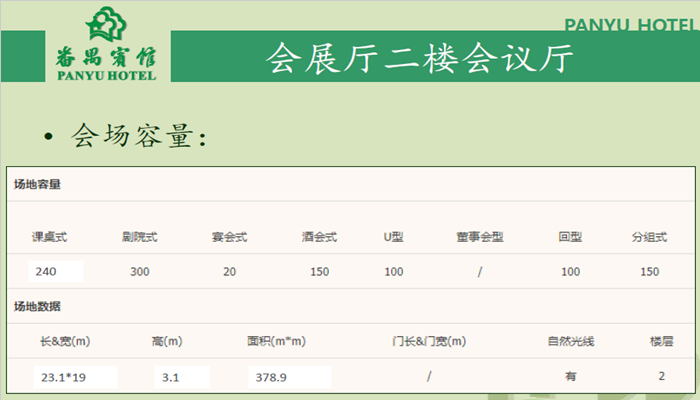The height and width of the screenshot is (400, 700).
Task: Click the floor value 2
Action: point(661,376)
